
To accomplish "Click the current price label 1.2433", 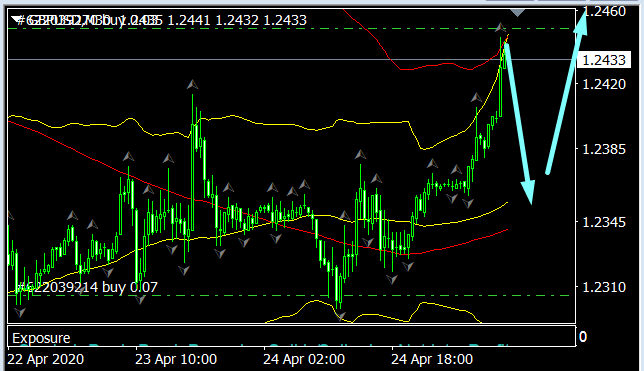I will coord(604,60).
